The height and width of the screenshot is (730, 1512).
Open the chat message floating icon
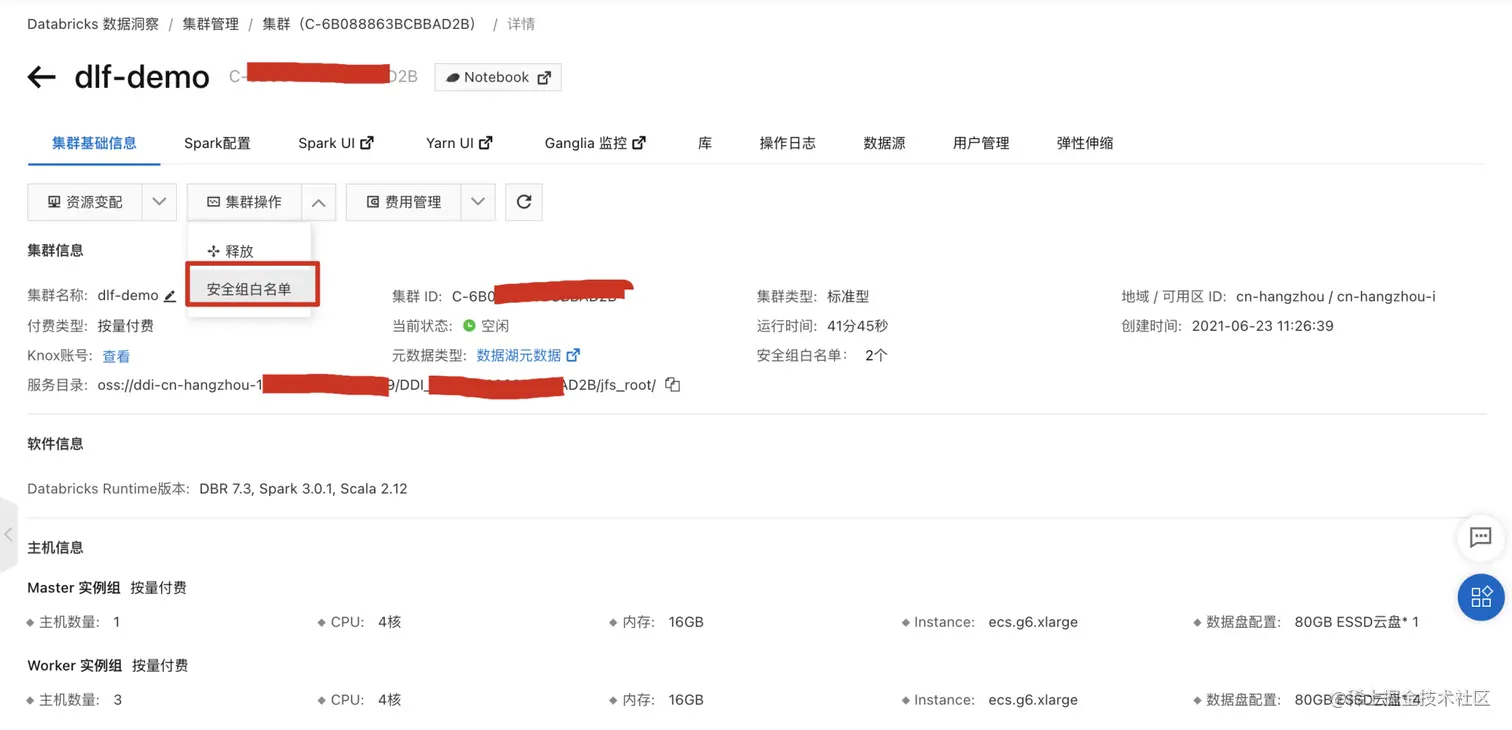(x=1481, y=538)
